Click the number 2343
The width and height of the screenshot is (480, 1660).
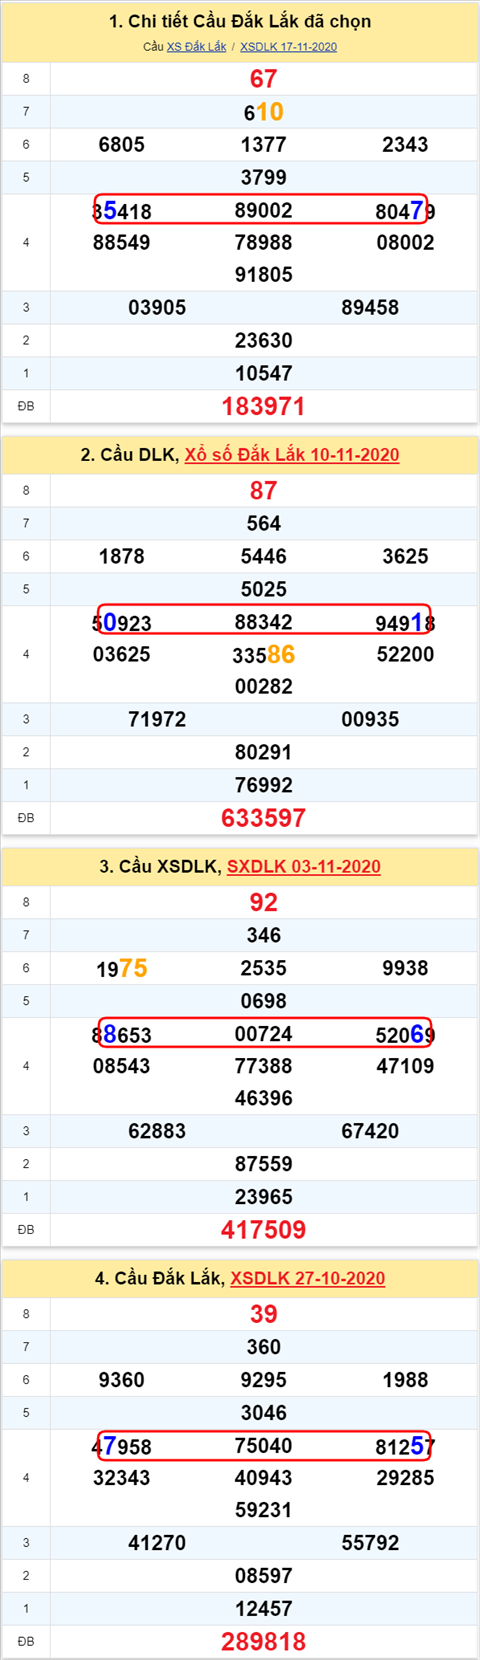click(405, 145)
